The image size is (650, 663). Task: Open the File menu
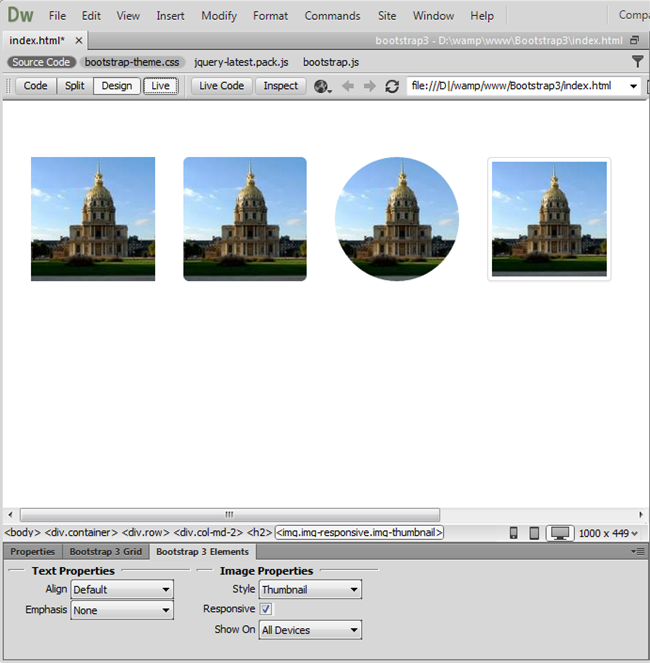[57, 16]
